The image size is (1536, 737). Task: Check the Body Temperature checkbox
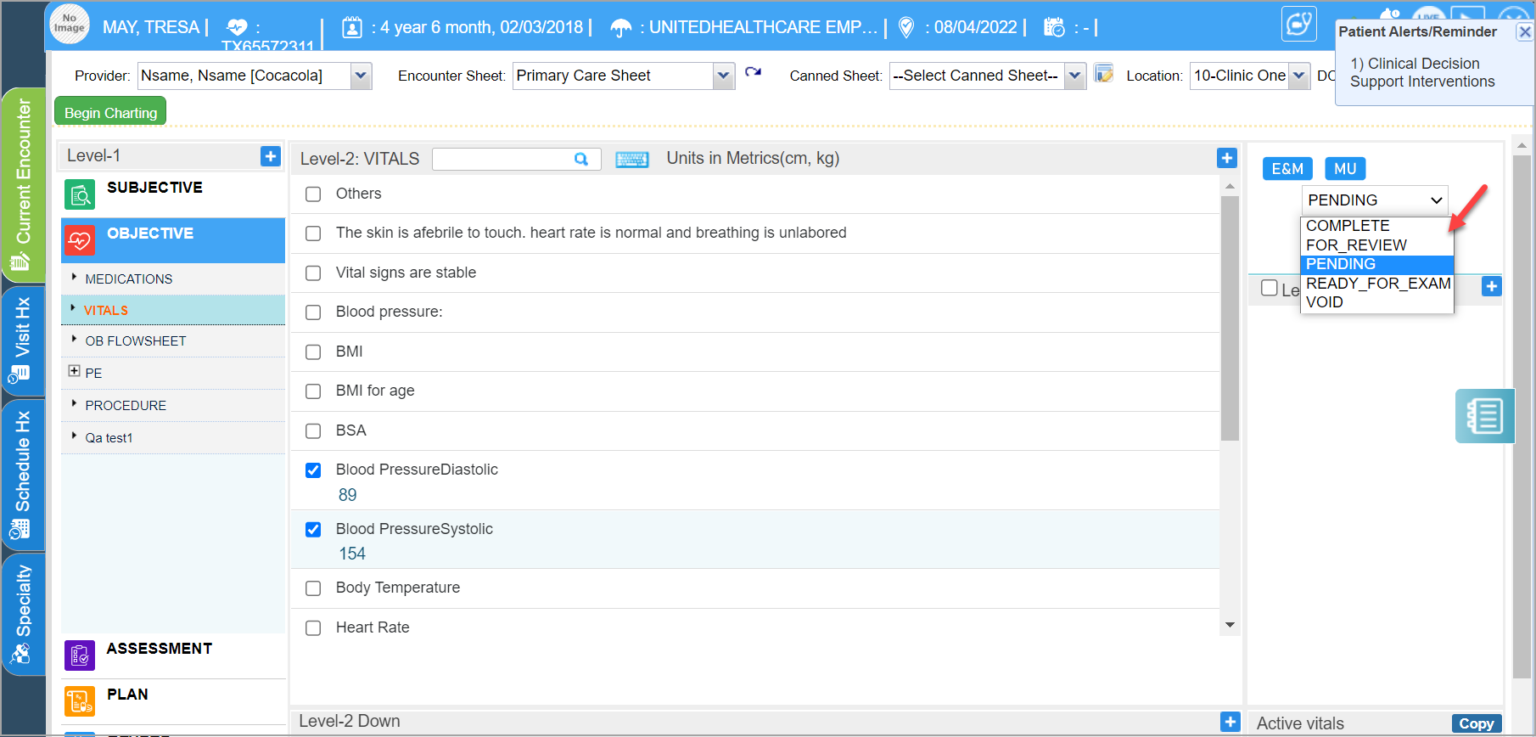pos(313,588)
